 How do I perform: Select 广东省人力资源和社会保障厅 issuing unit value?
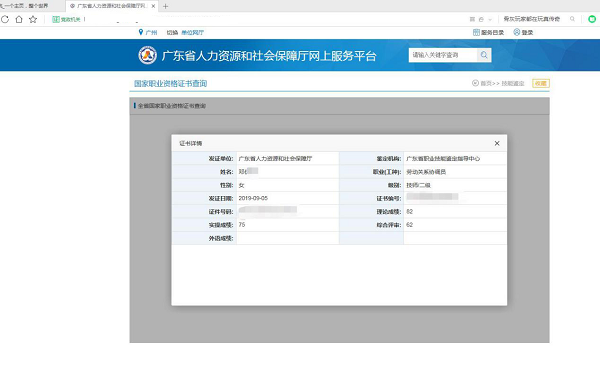(x=275, y=158)
